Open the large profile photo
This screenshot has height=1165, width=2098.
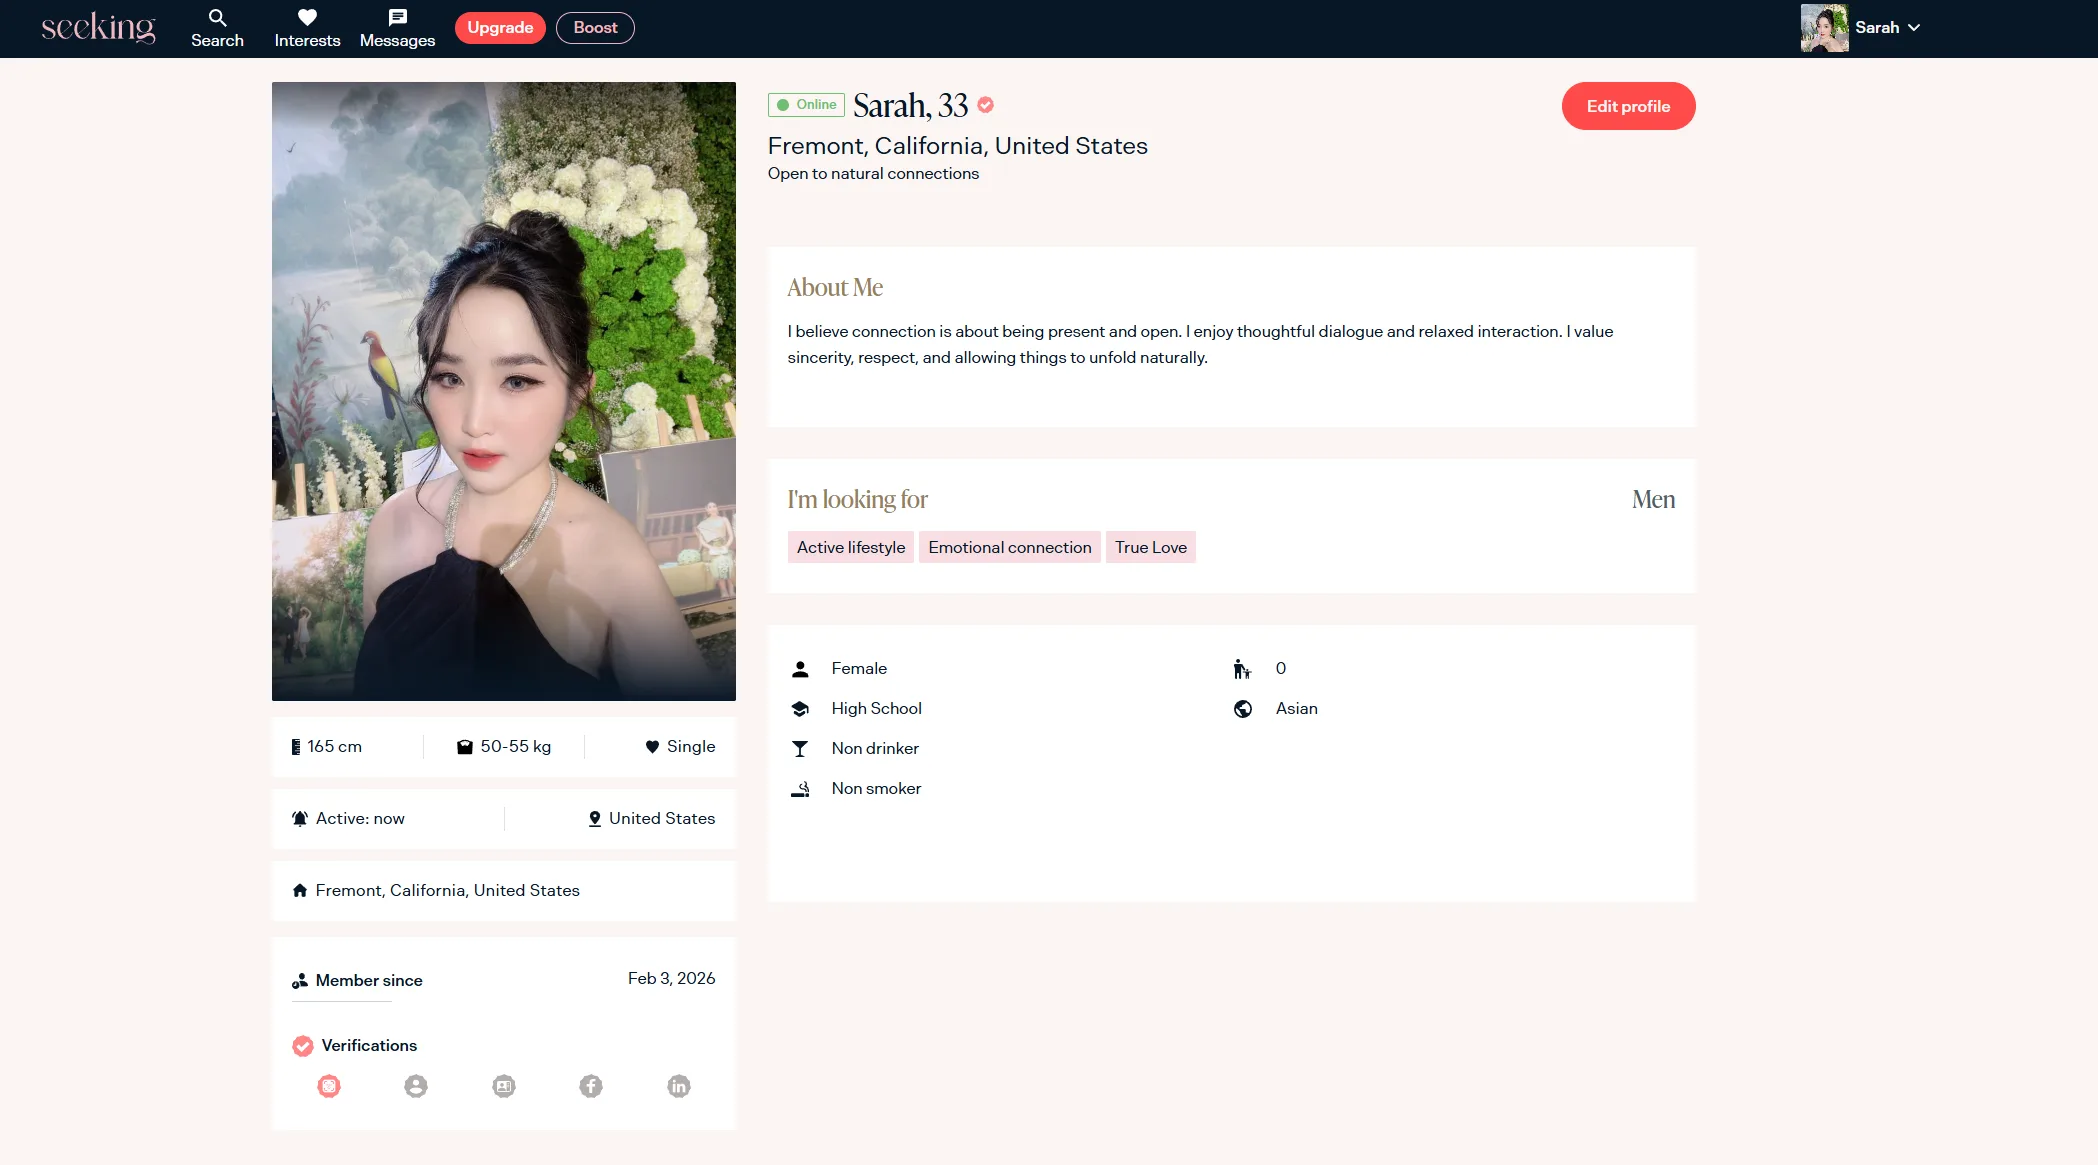tap(504, 391)
